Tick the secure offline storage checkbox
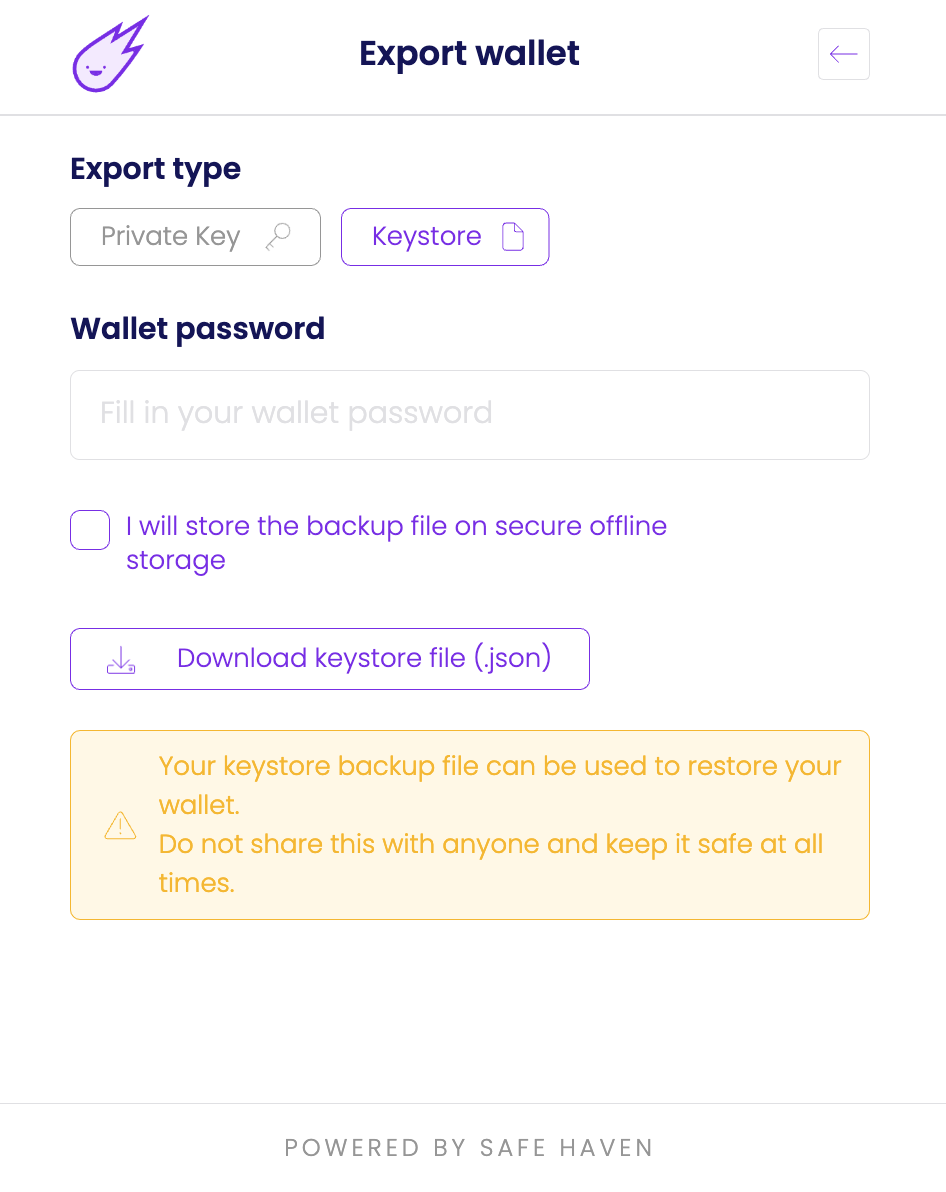This screenshot has width=946, height=1192. [90, 530]
